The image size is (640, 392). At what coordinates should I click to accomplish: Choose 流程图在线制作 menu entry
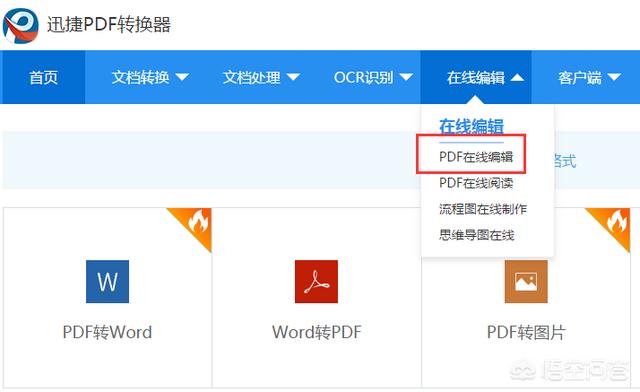[x=483, y=209]
